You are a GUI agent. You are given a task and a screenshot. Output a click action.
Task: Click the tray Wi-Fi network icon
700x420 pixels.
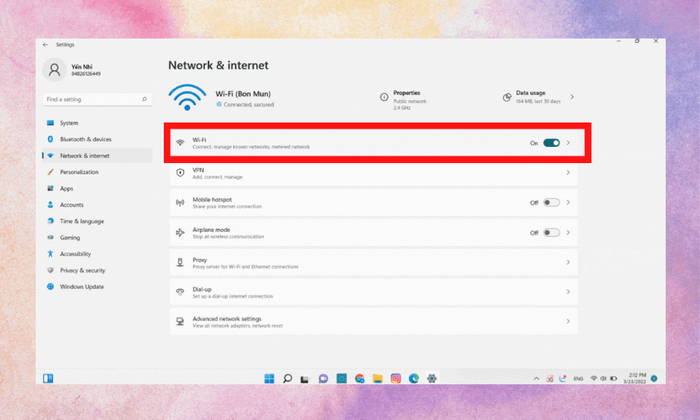594,378
